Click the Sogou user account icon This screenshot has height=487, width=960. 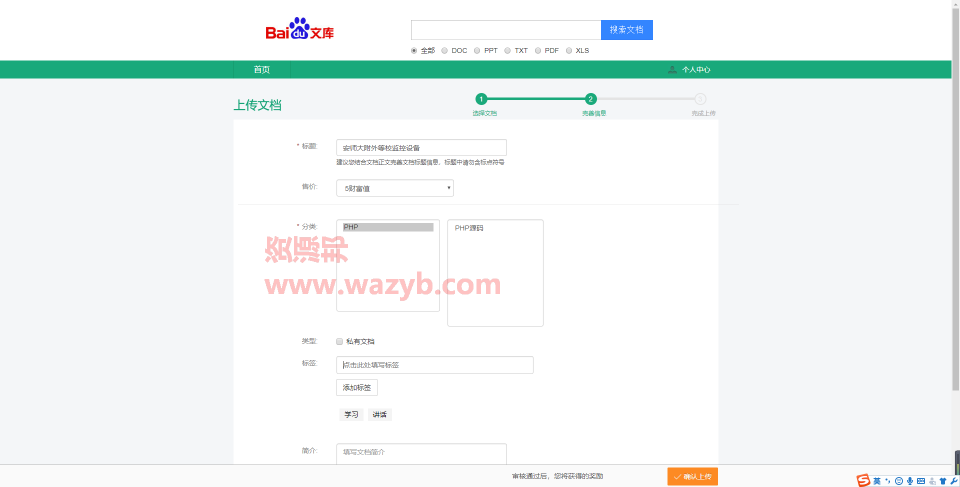pos(932,481)
